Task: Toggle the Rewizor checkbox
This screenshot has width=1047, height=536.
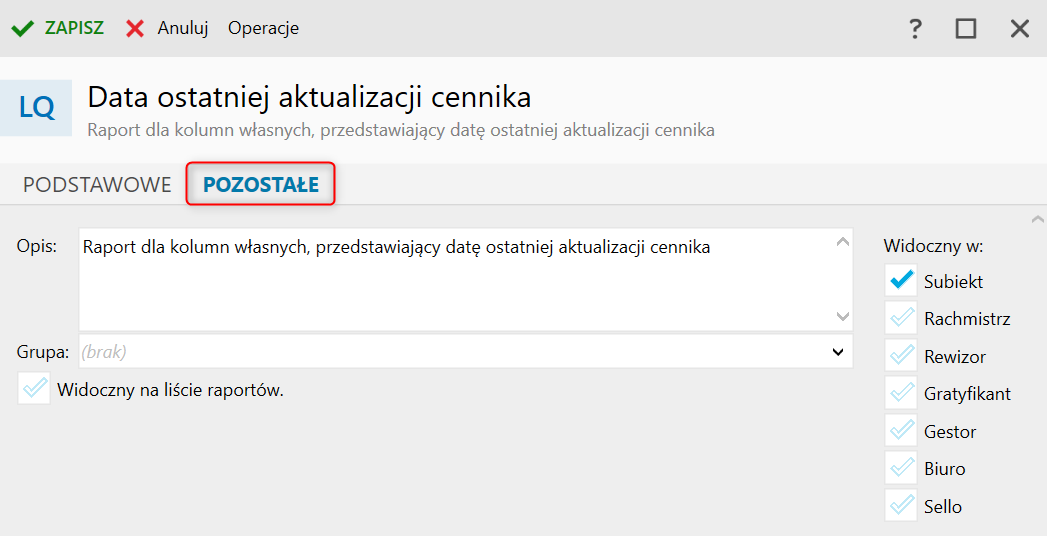Action: tap(901, 356)
